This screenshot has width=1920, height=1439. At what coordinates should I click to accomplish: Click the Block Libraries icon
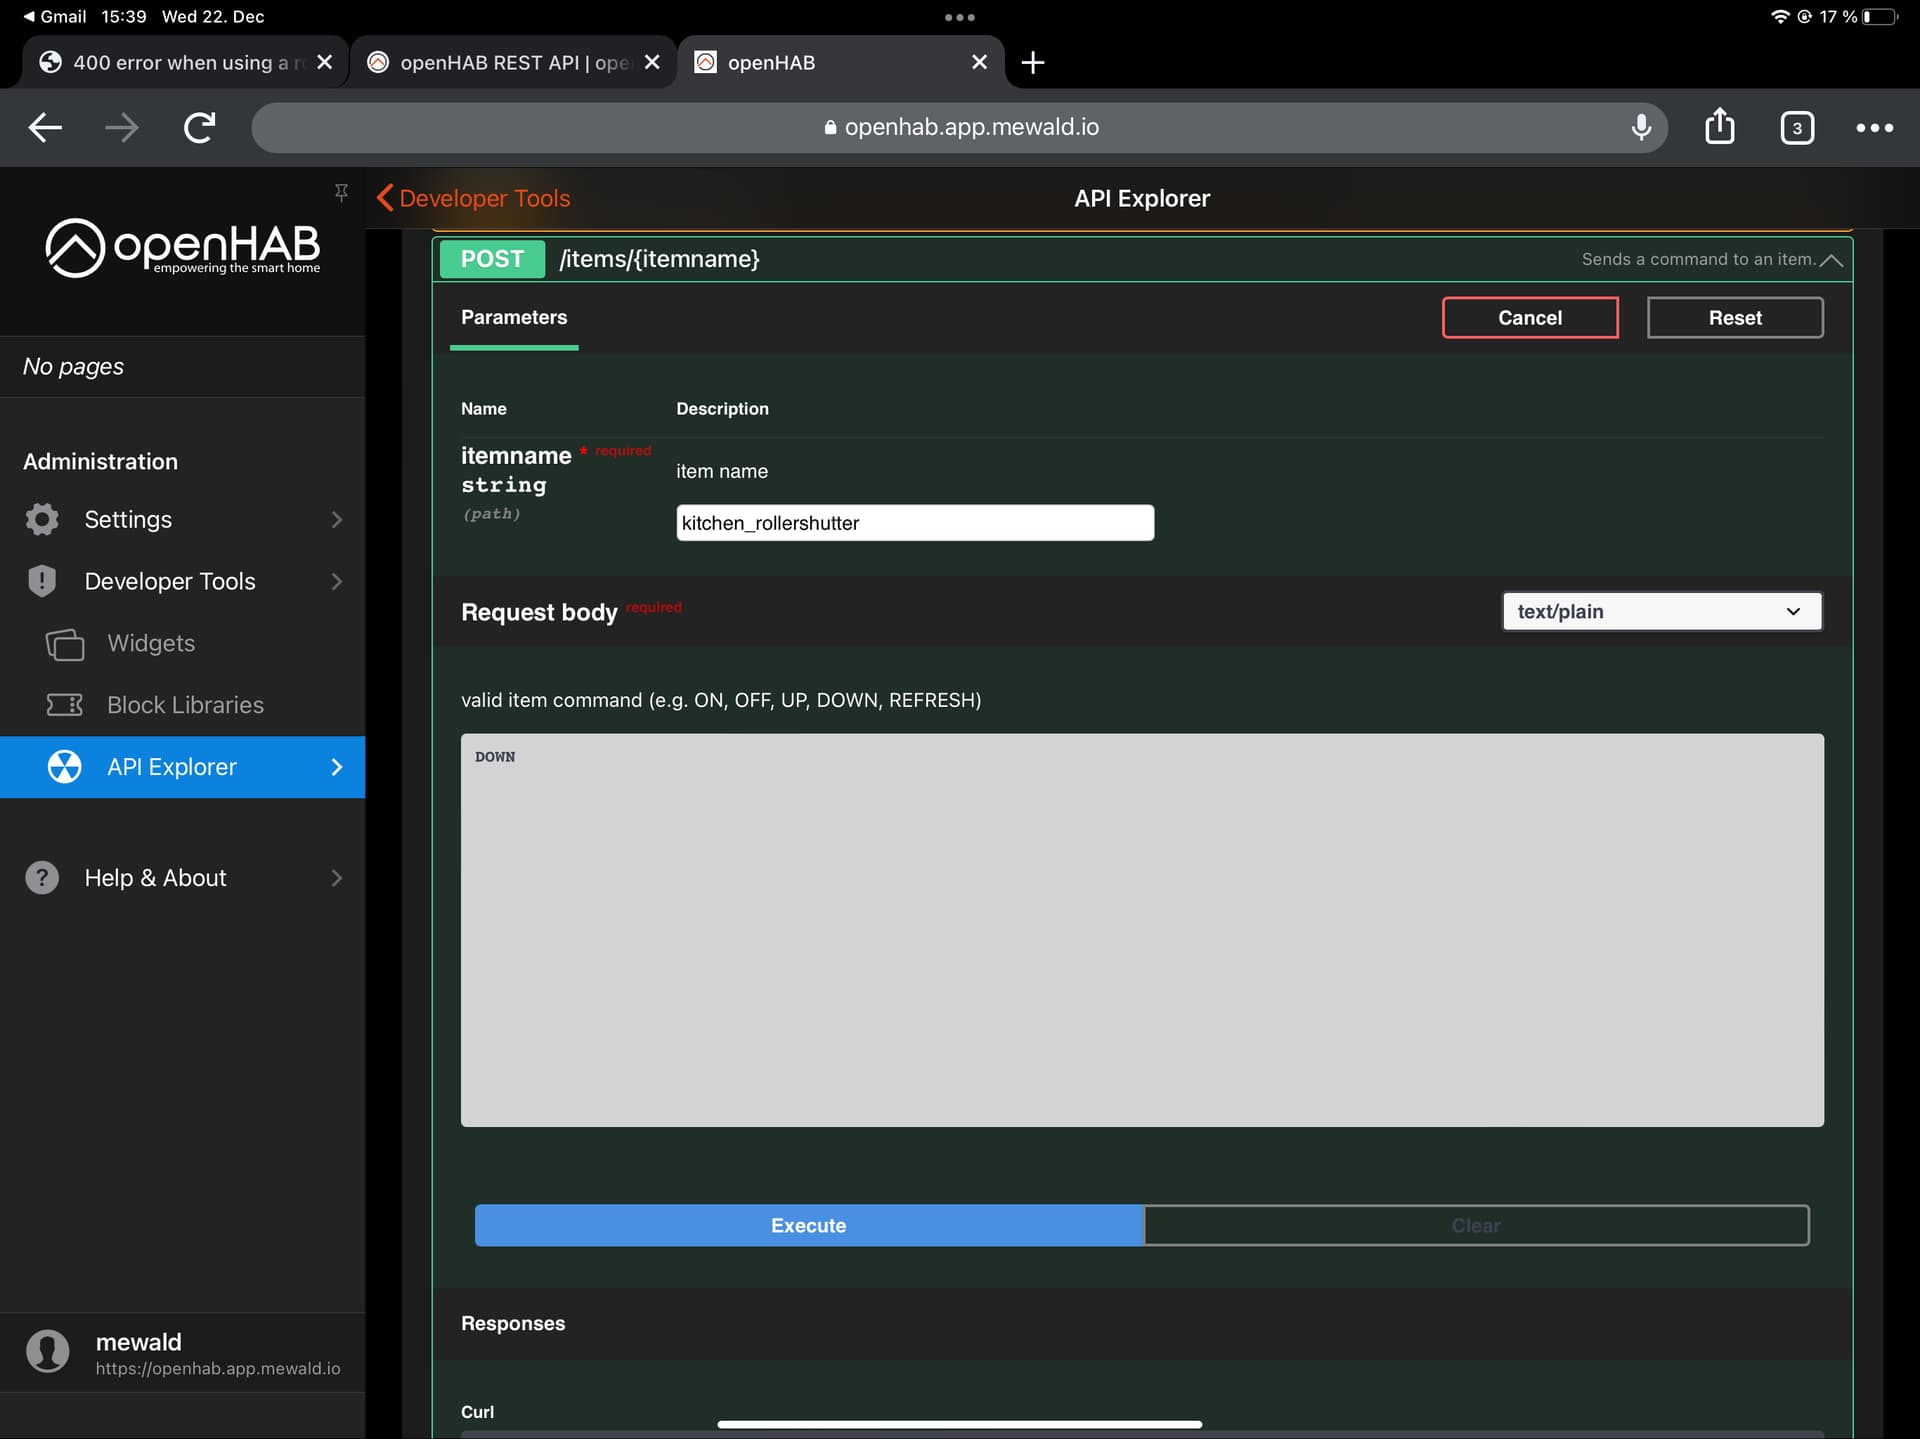(x=65, y=705)
